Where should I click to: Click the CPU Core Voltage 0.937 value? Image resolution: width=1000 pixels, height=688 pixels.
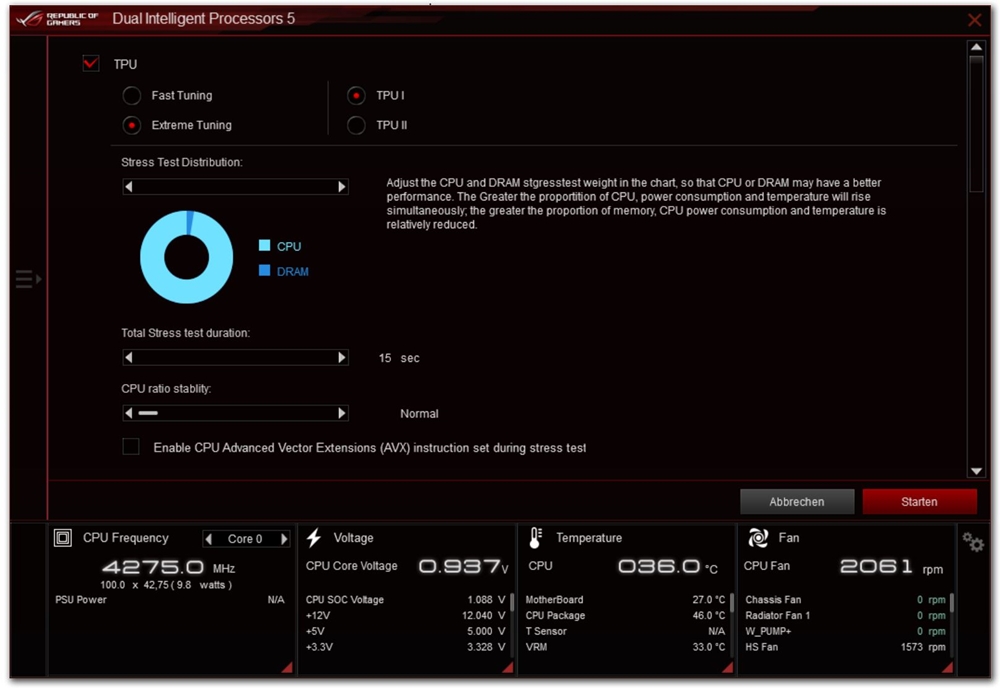(464, 566)
